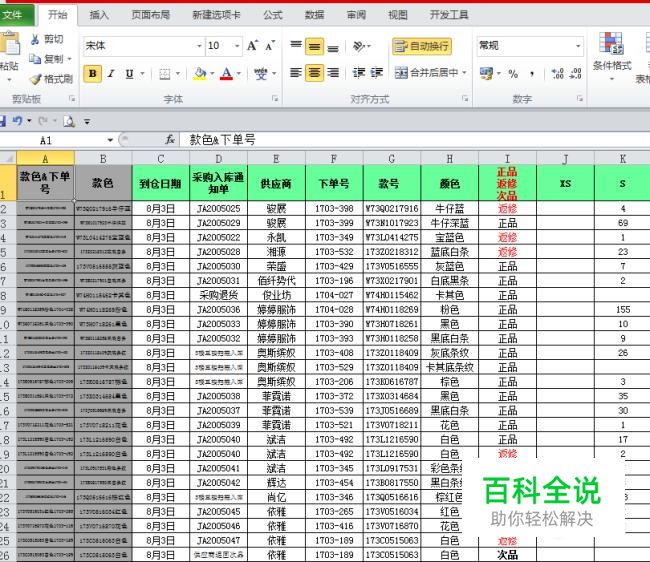650x562 pixels.
Task: Click the Save disk icon in quick access
Action: coord(2,121)
